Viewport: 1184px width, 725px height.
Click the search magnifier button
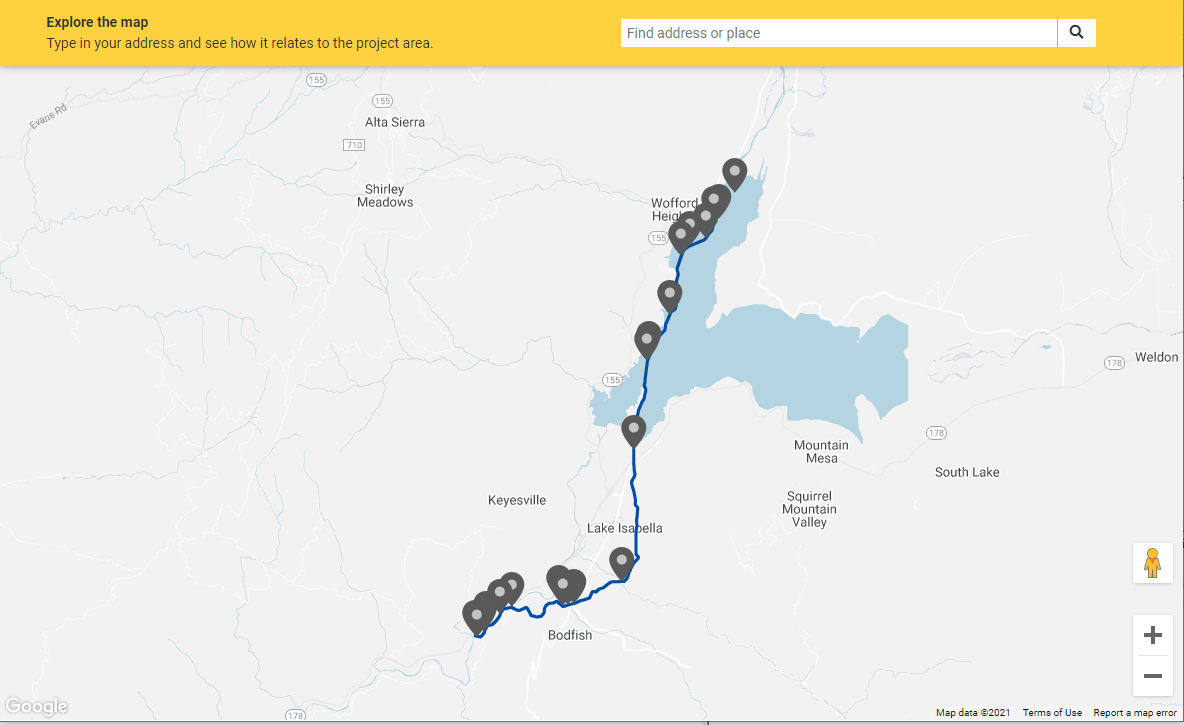tap(1076, 33)
